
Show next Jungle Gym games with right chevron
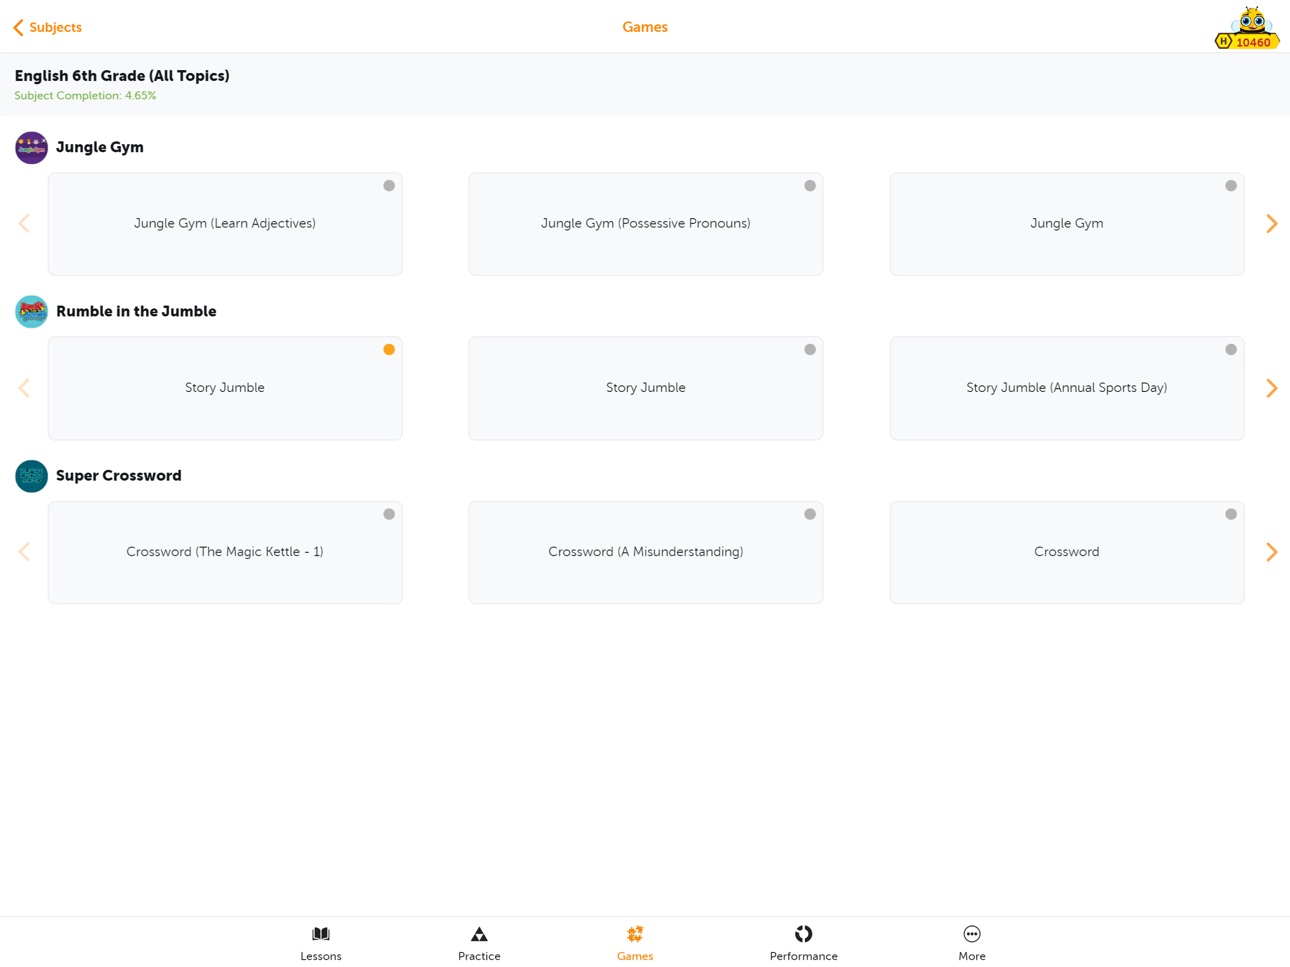pyautogui.click(x=1272, y=224)
